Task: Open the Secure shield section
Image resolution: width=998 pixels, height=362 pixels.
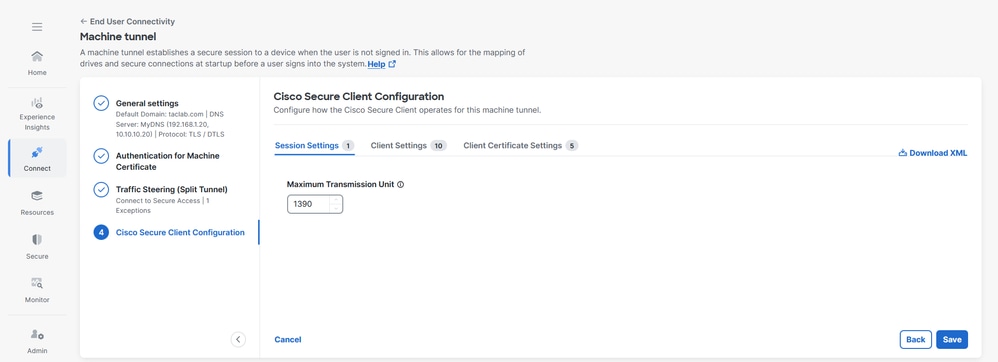Action: tap(37, 247)
